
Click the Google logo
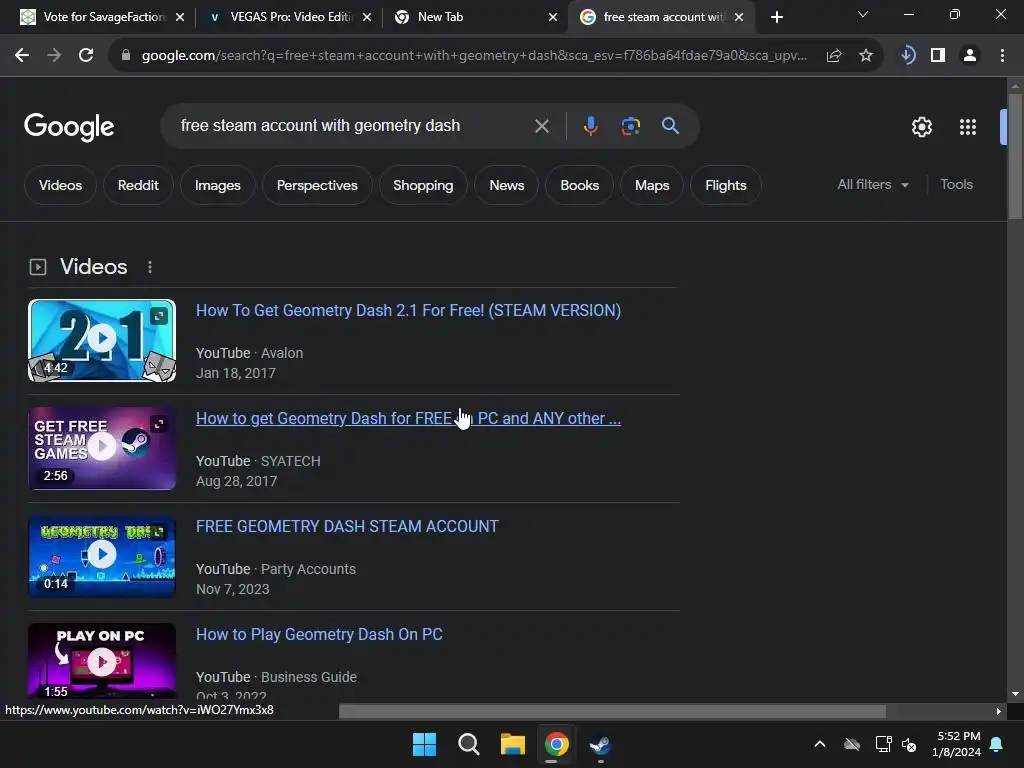(69, 127)
